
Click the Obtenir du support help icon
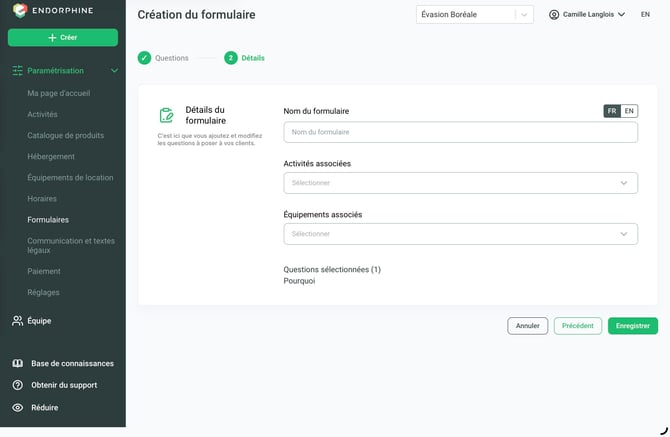click(18, 385)
